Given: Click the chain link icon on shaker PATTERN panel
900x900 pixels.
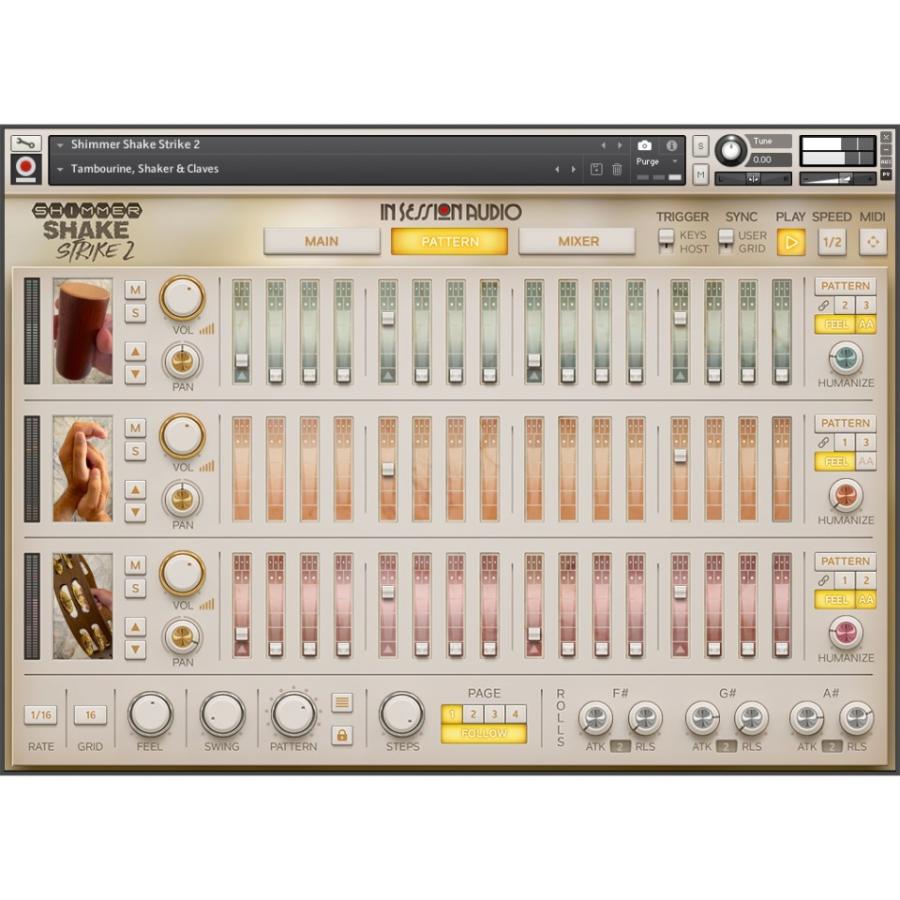Looking at the screenshot, I should (822, 304).
